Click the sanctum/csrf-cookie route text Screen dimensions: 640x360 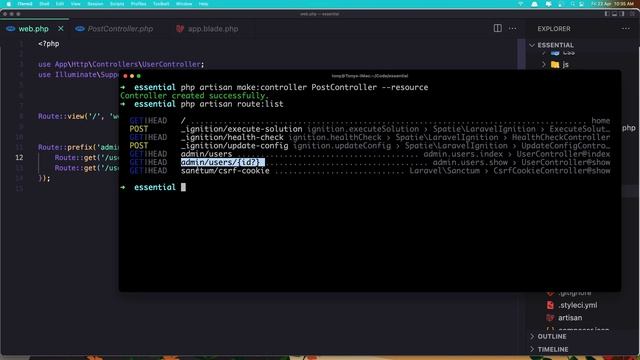(225, 171)
